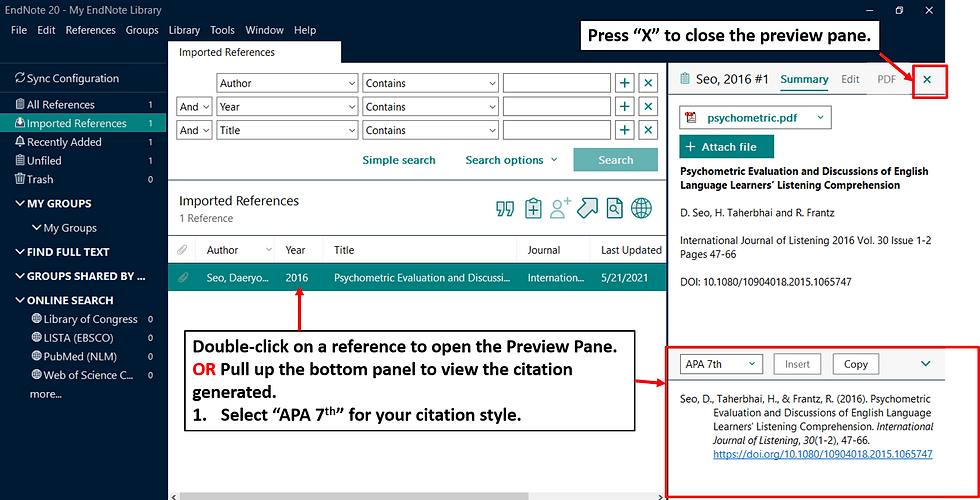Select Library of Congress online search
The image size is (980, 500).
point(91,319)
